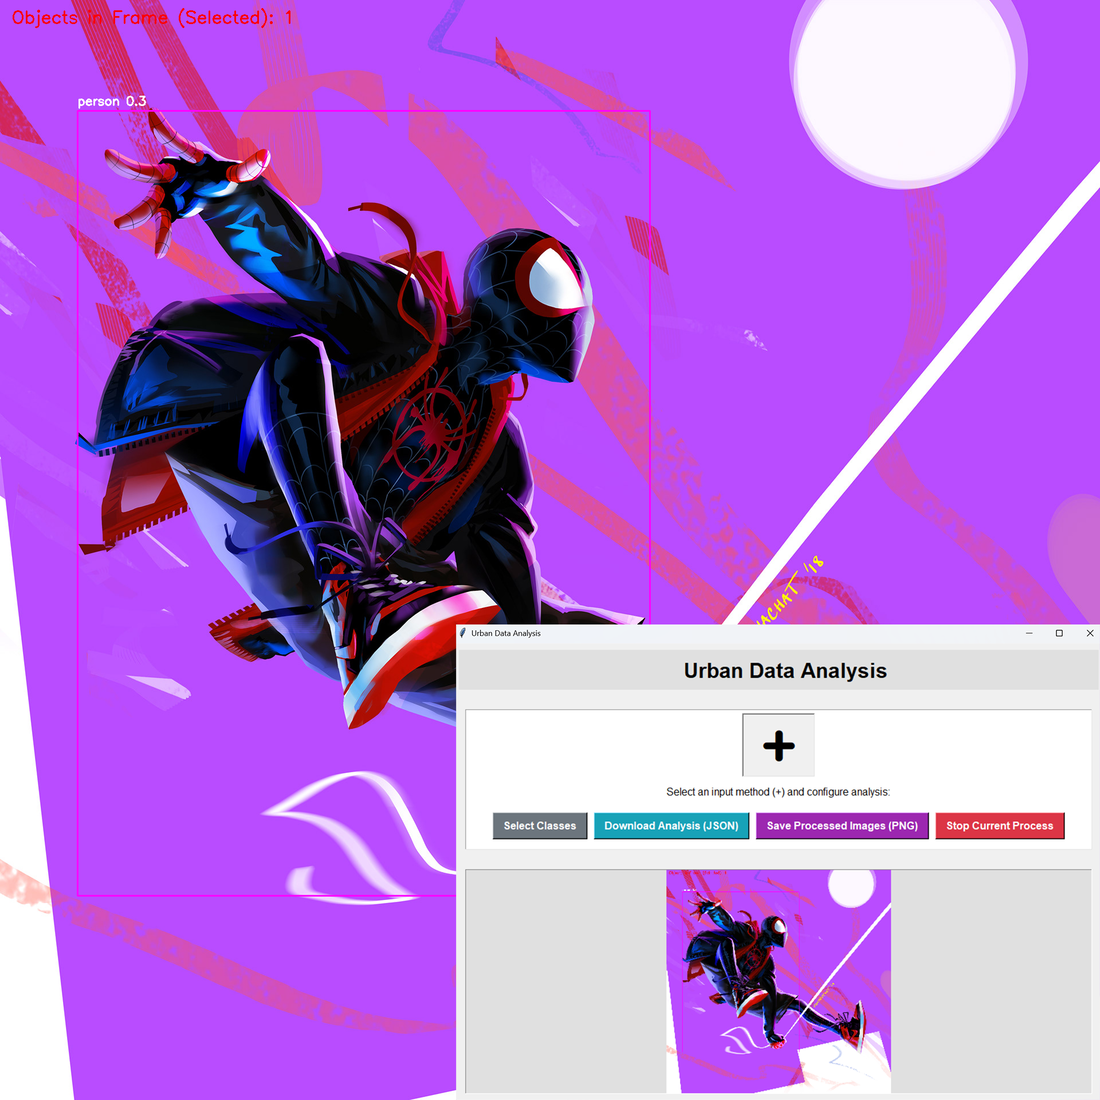Viewport: 1100px width, 1100px height.
Task: Click the gray area left of preview thumbnail
Action: pyautogui.click(x=565, y=981)
